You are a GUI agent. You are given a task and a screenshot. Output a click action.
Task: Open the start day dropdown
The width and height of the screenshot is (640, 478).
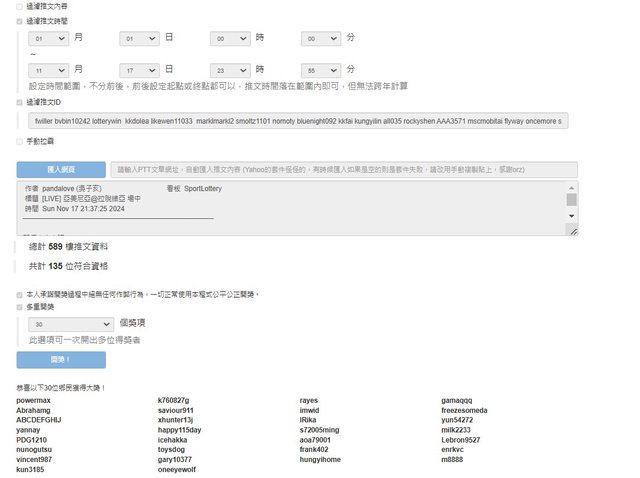[x=138, y=38]
